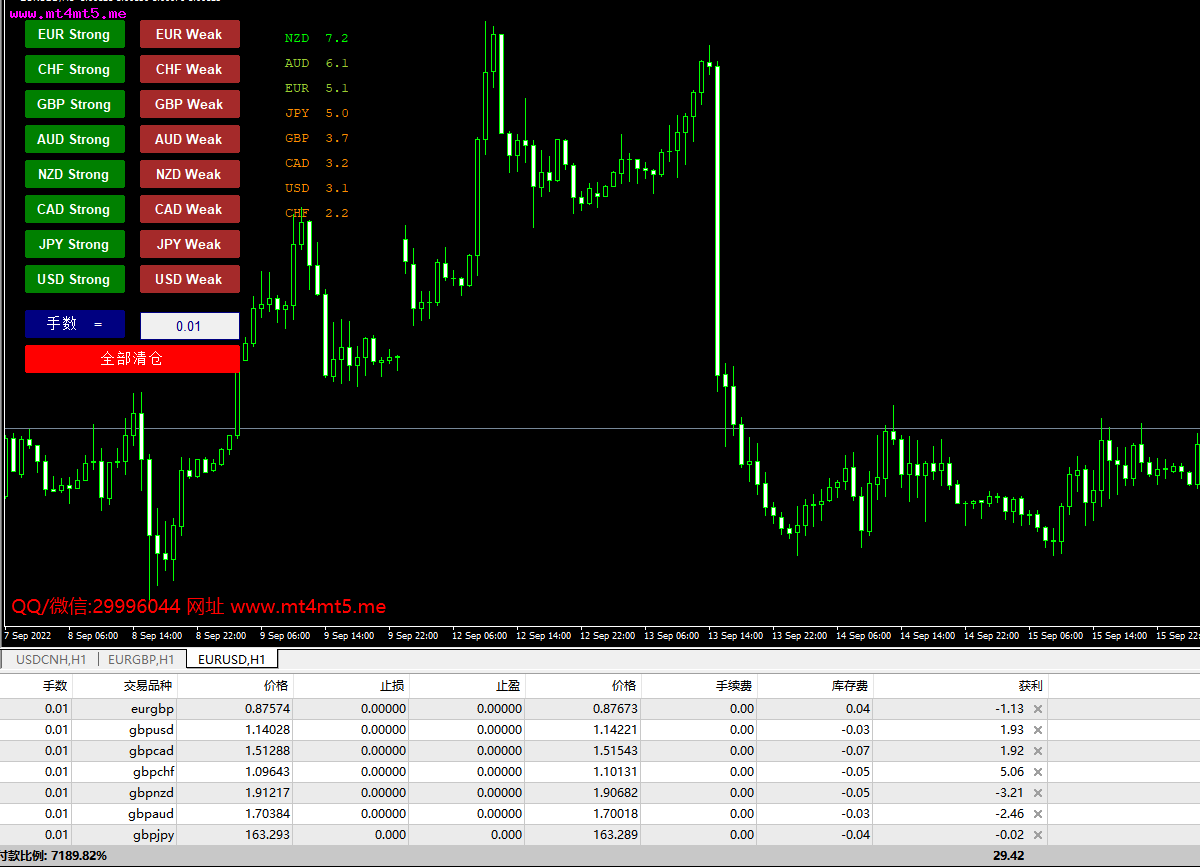Click the open price 1.14028
1200x867 pixels.
(267, 730)
